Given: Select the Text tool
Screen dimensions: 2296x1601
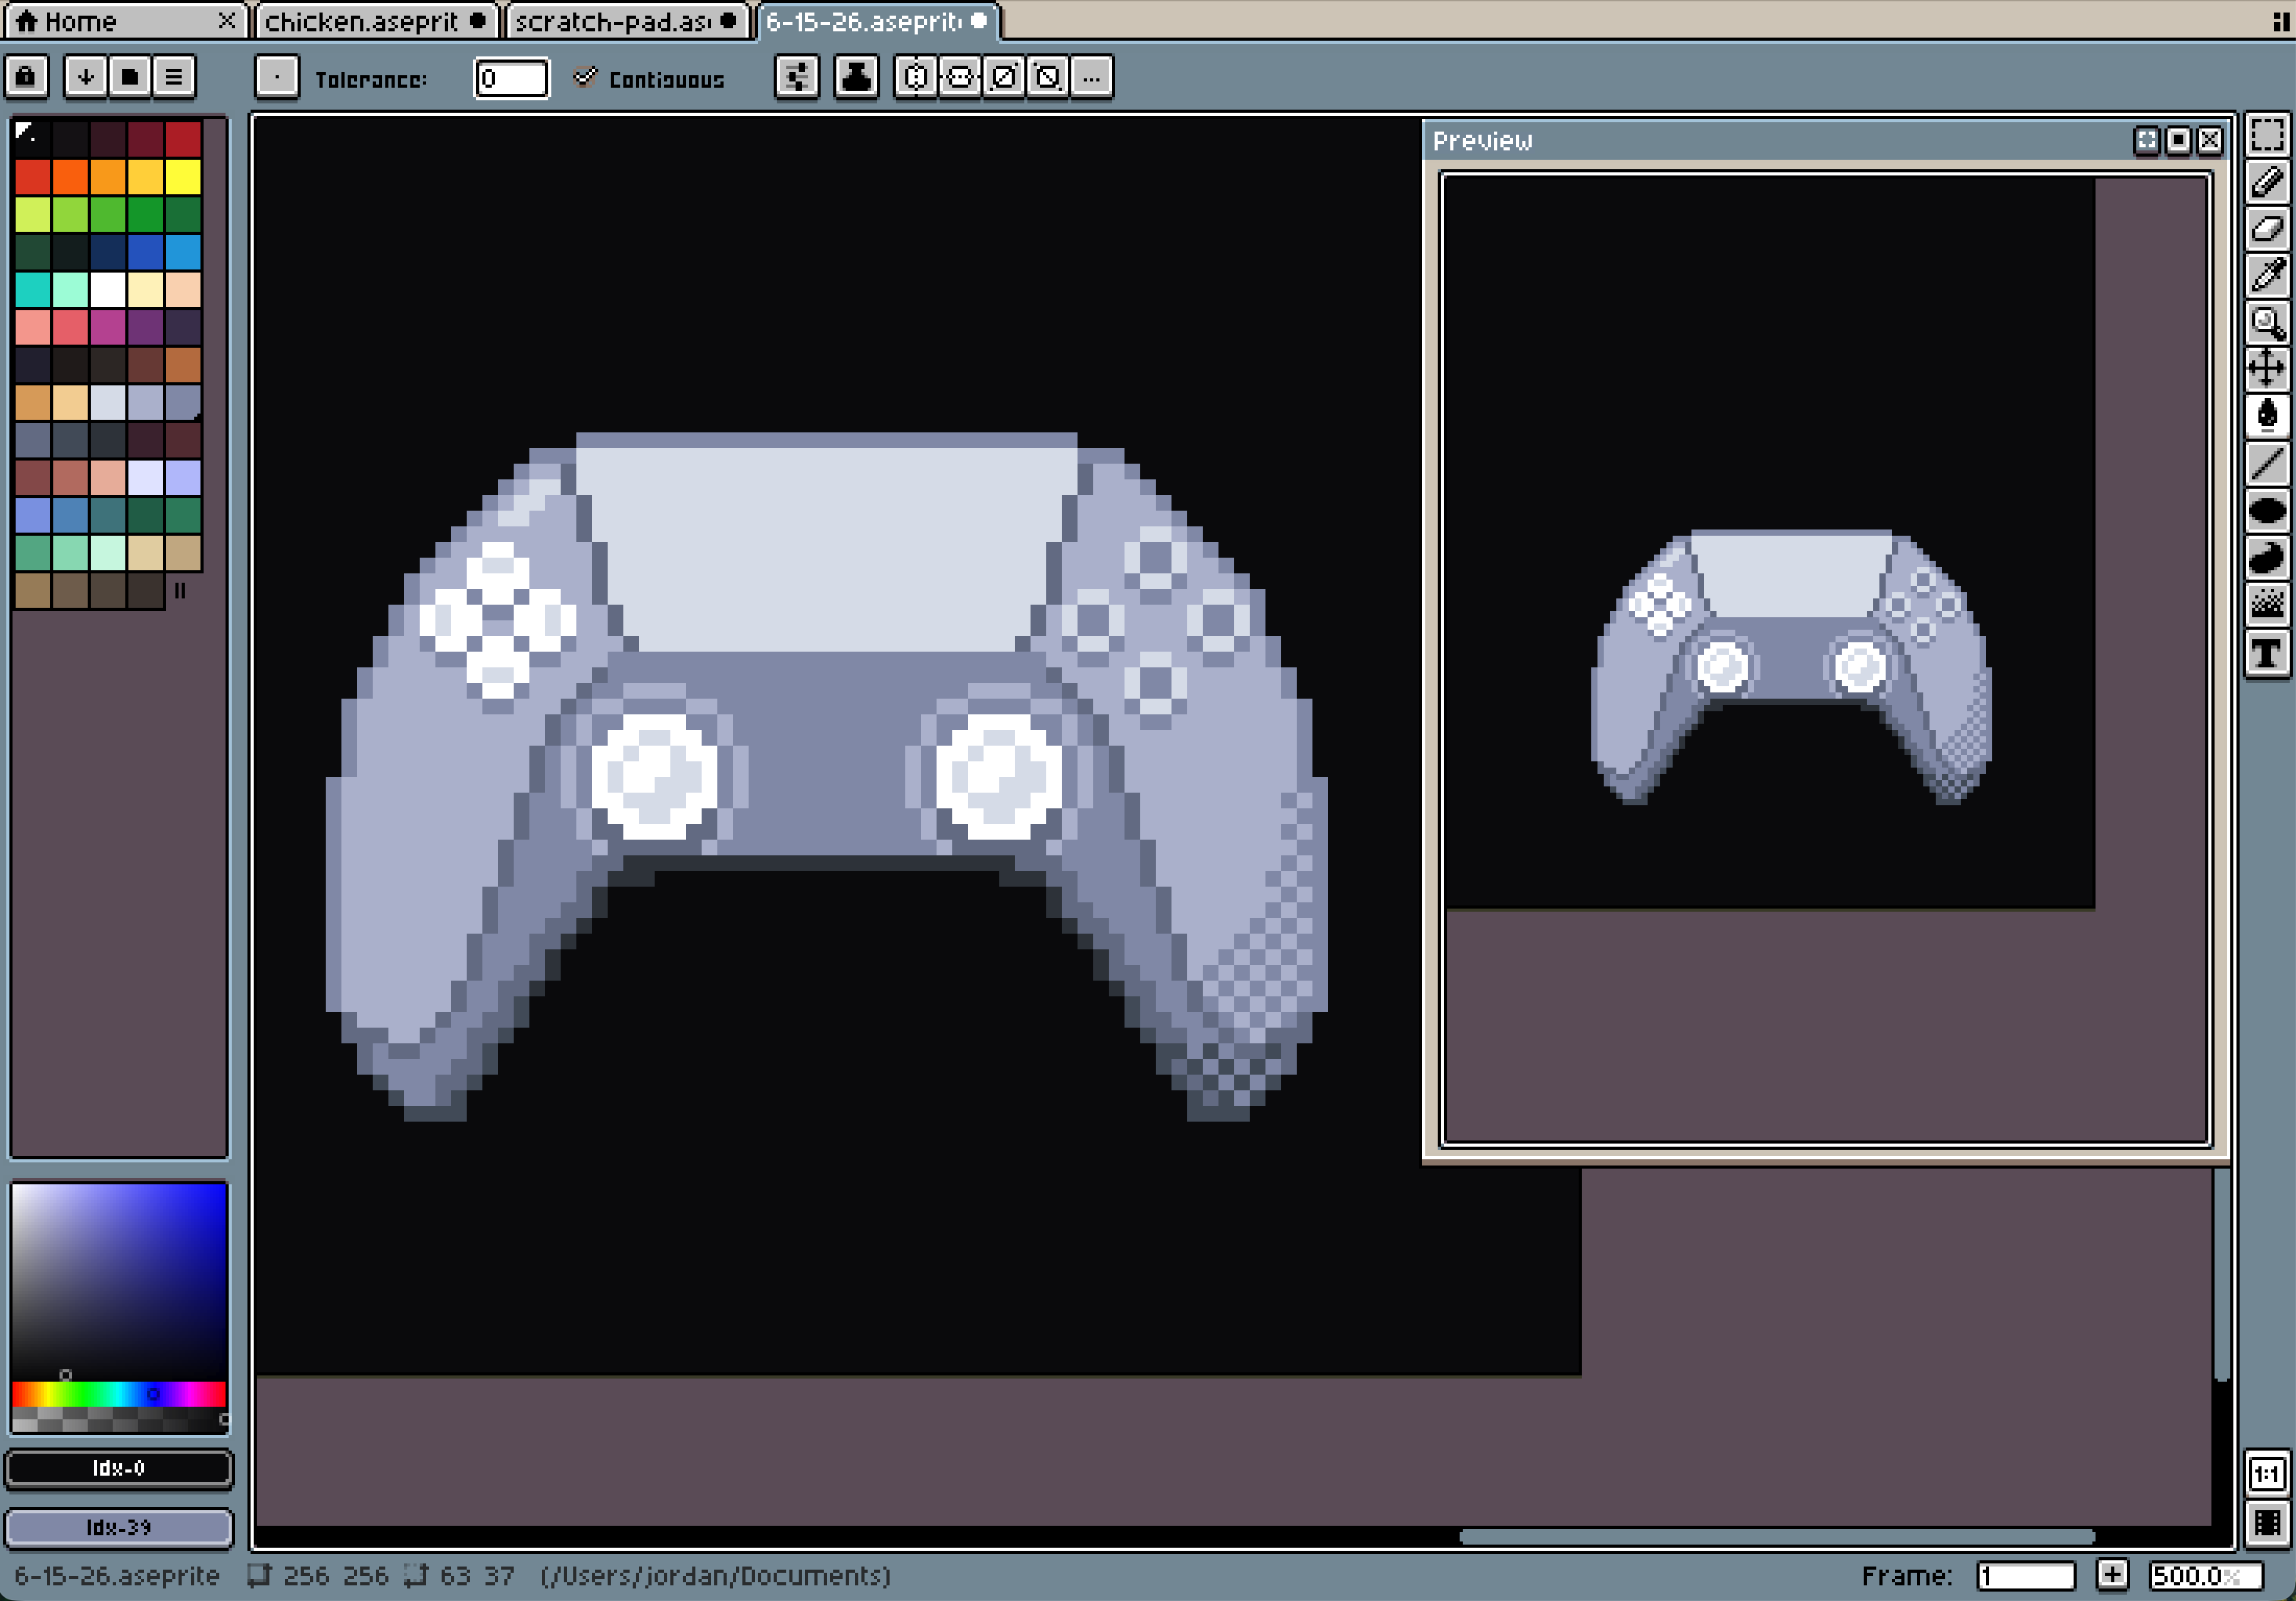Looking at the screenshot, I should [2266, 653].
